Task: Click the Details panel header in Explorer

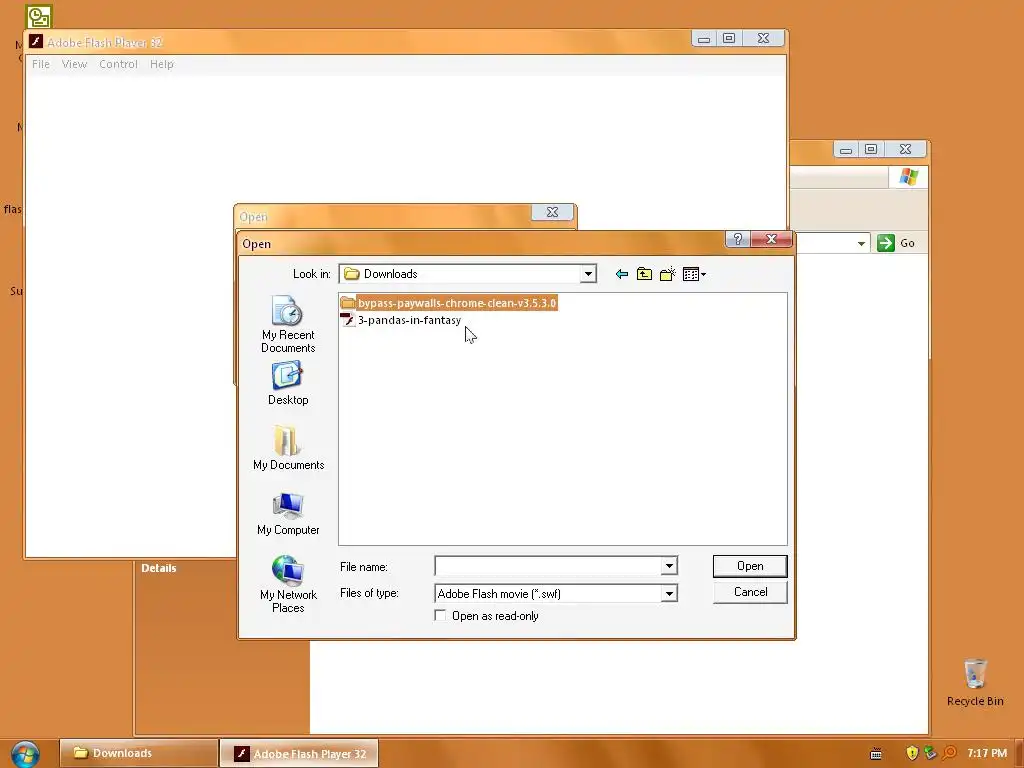Action: coord(159,568)
